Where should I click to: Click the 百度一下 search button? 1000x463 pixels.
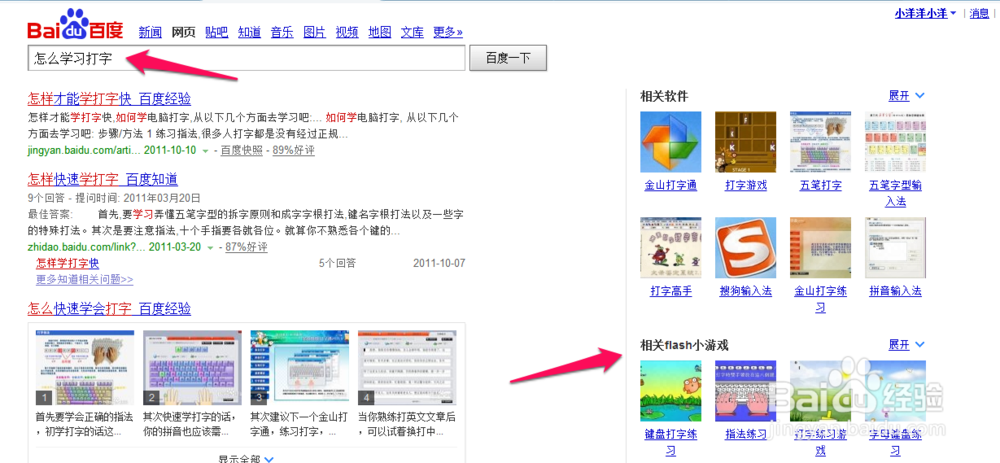pyautogui.click(x=508, y=59)
